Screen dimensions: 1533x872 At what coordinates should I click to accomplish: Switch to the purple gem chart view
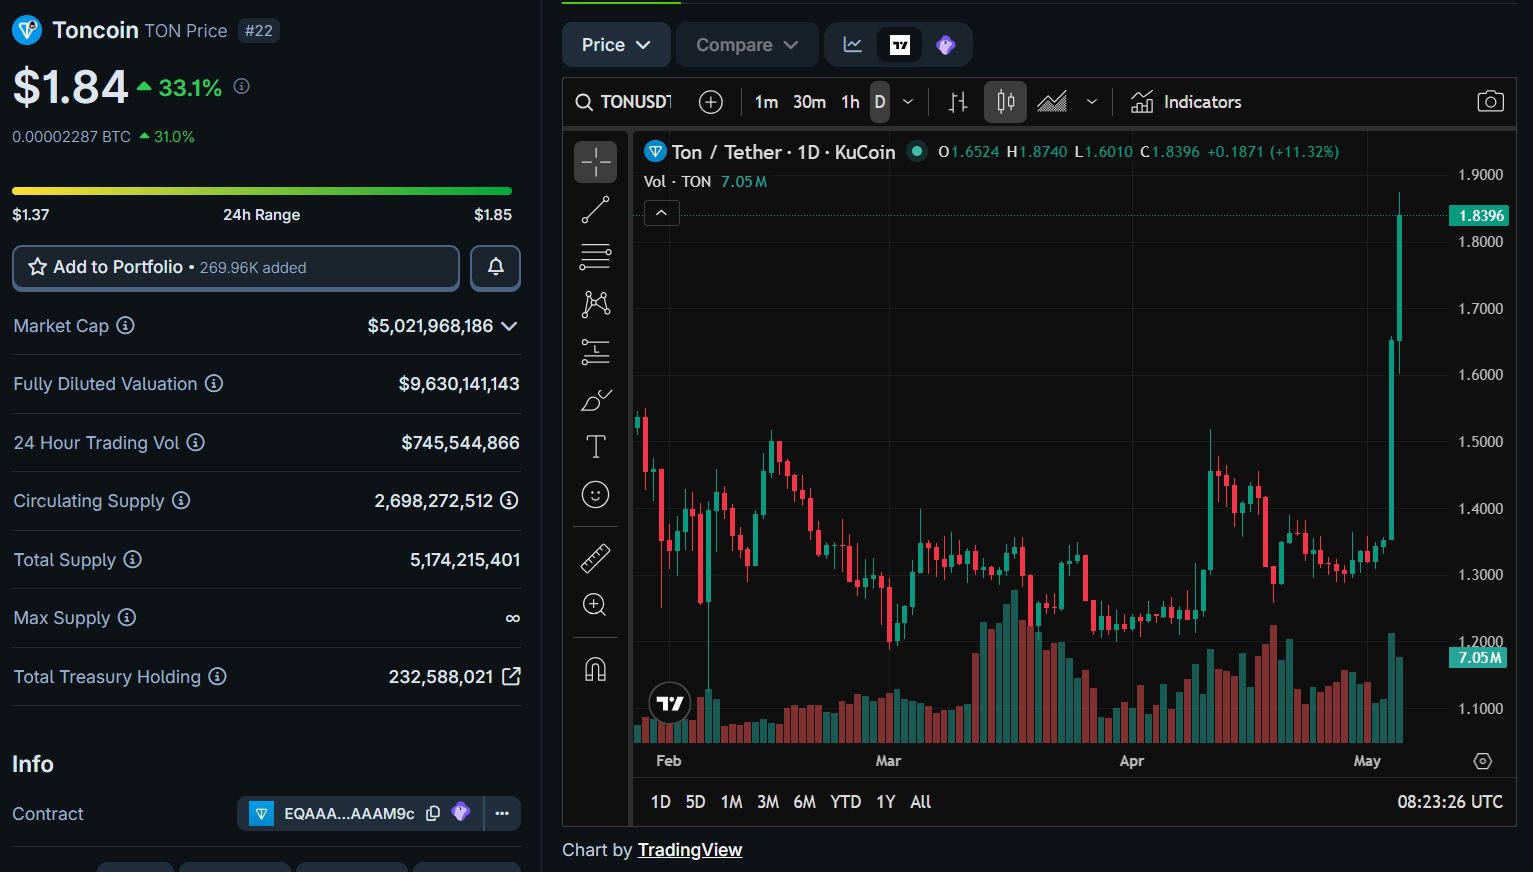point(946,45)
